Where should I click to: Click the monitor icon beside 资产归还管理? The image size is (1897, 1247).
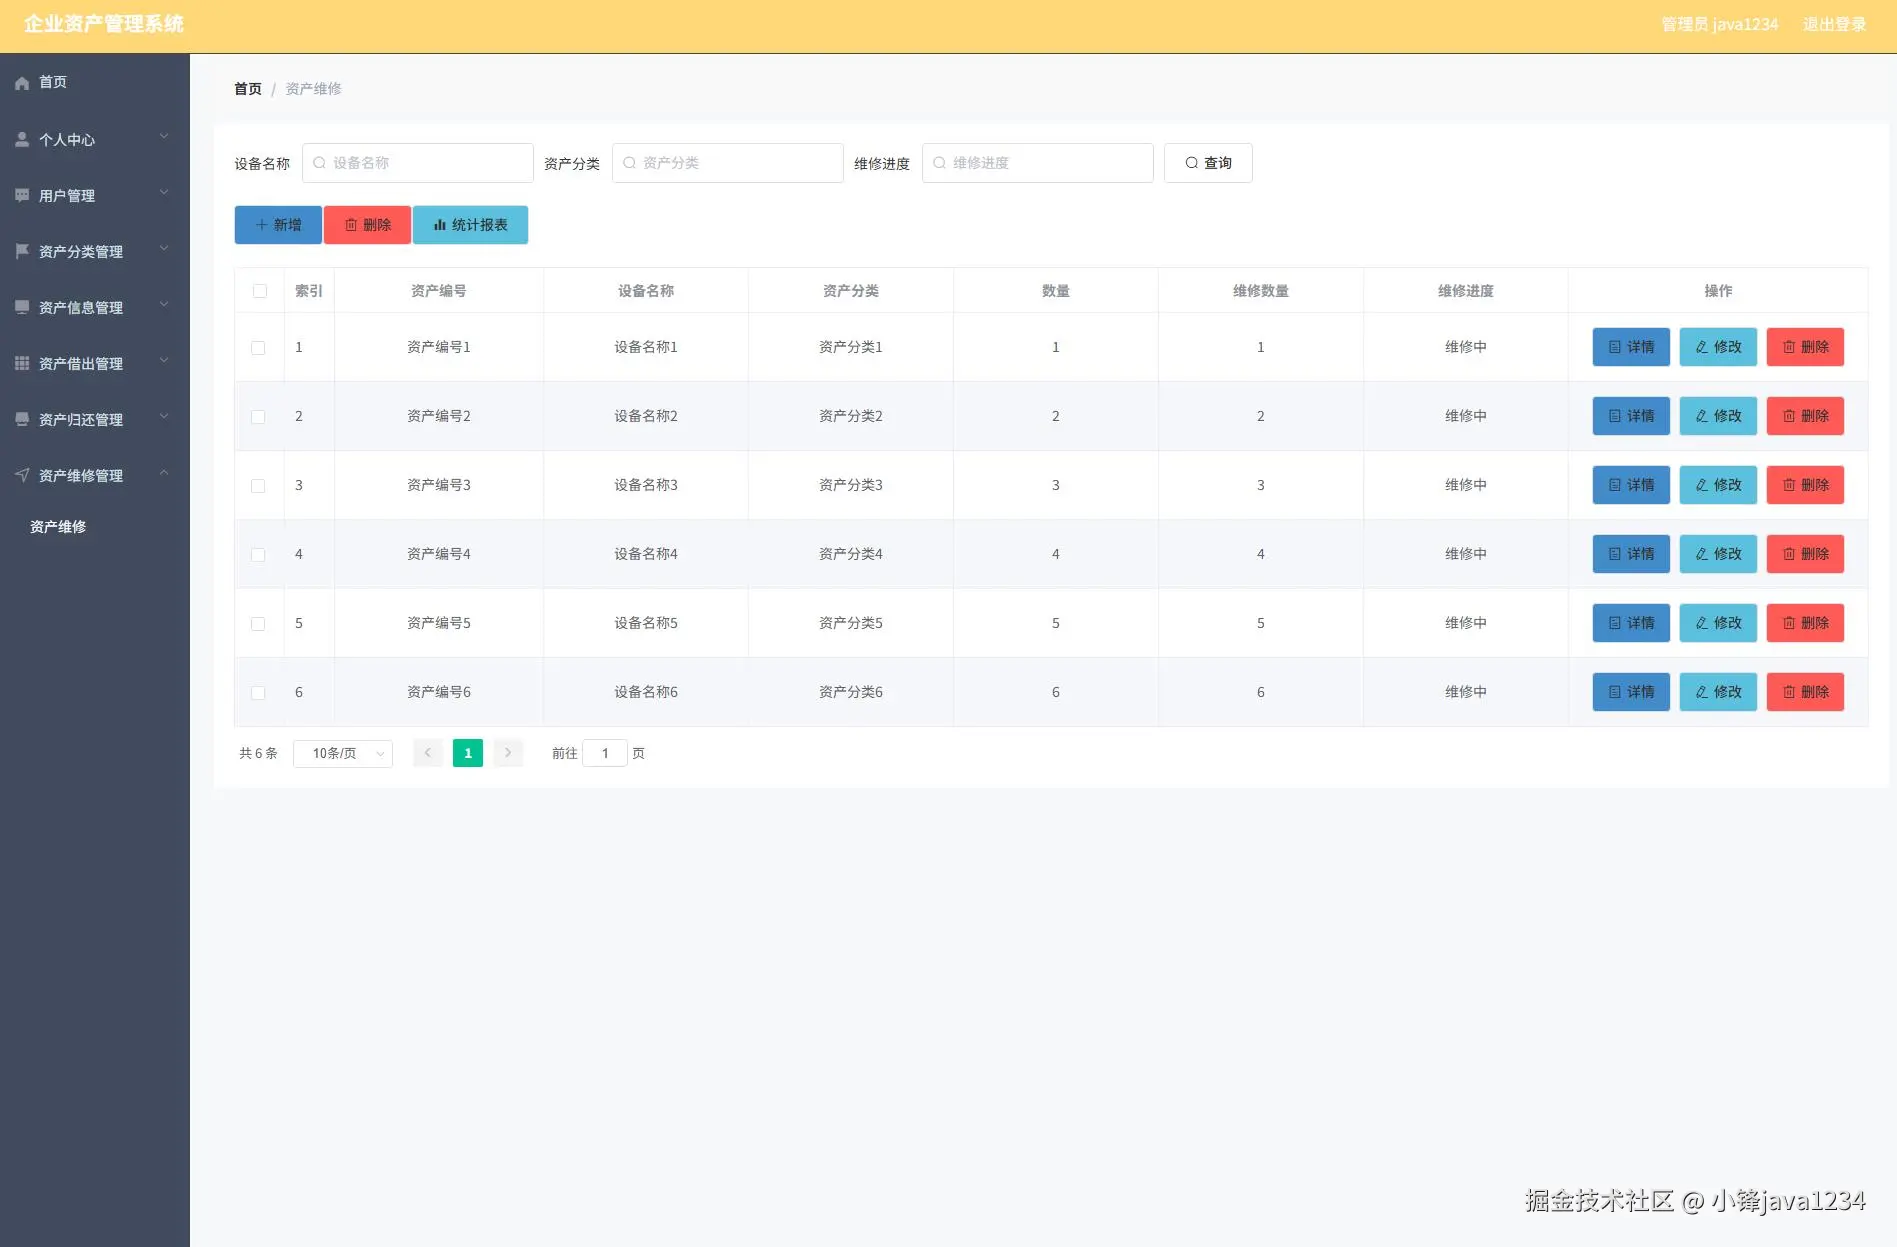22,419
